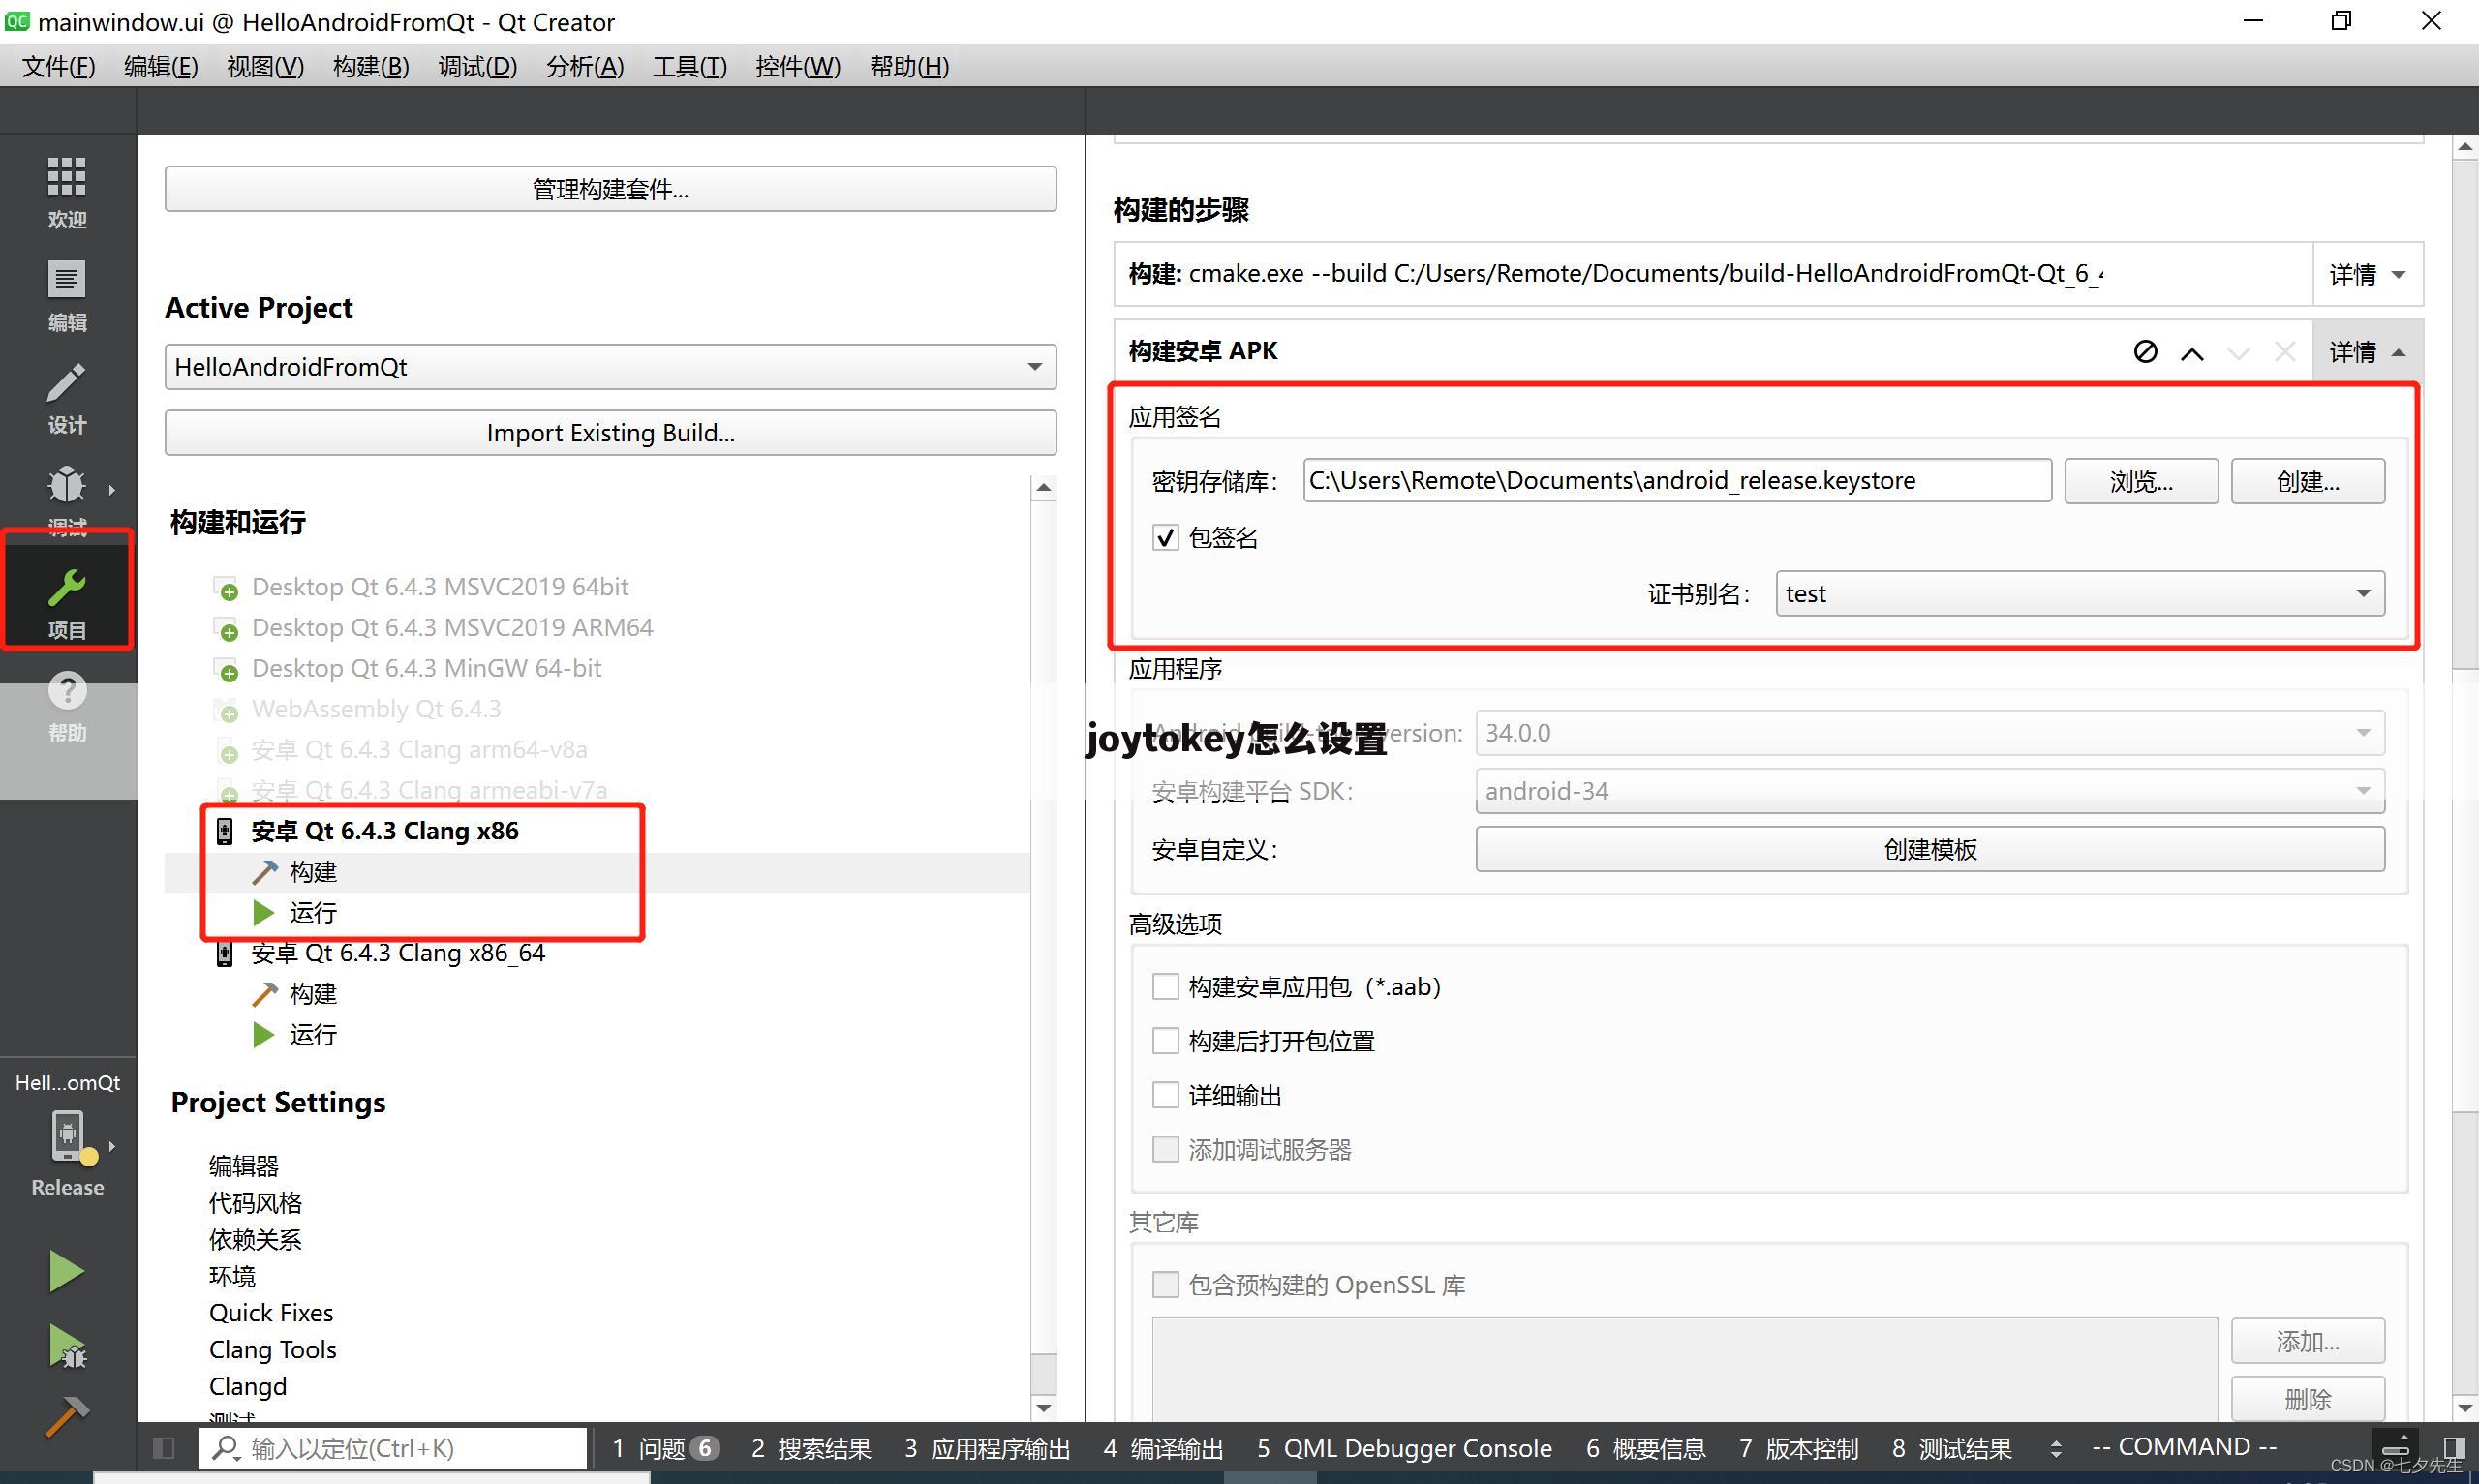The height and width of the screenshot is (1484, 2479).
Task: Start debugging with the Run-Debug button
Action: pos(67,1346)
